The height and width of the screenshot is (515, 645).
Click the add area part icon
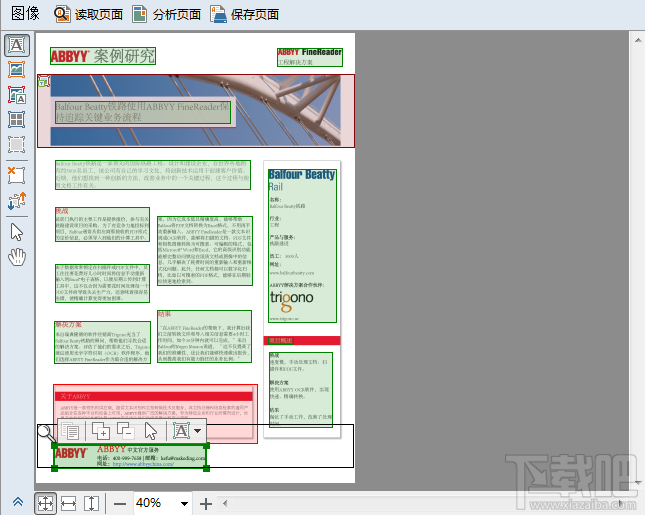(x=101, y=431)
